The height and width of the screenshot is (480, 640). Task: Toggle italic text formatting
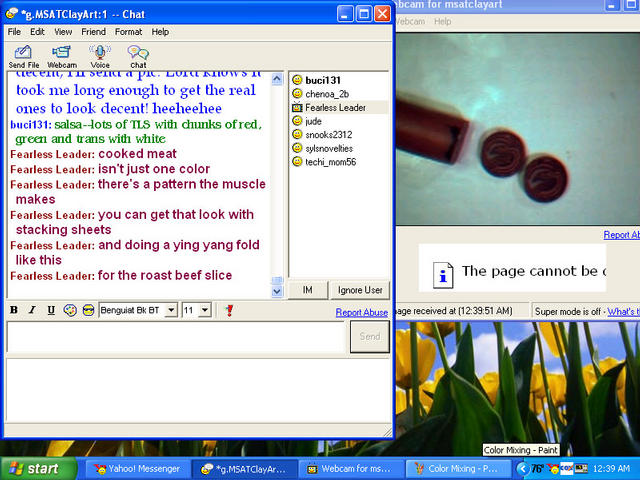pos(32,310)
